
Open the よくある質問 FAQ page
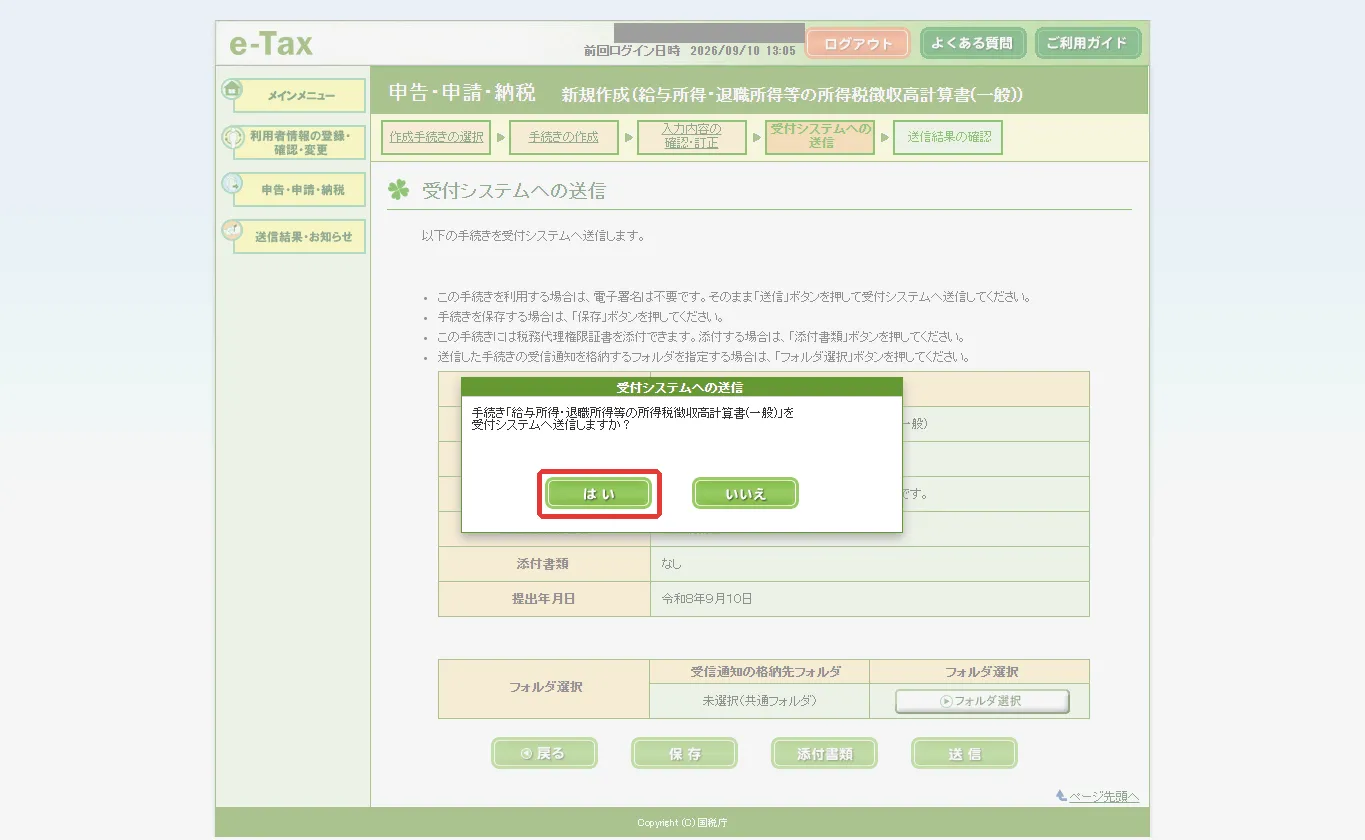tap(972, 43)
